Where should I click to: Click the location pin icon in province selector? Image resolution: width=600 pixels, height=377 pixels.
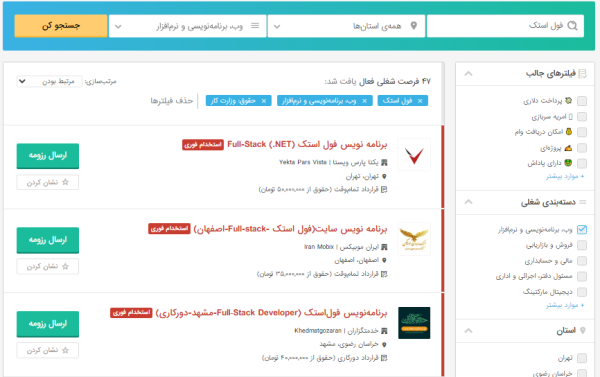click(414, 26)
